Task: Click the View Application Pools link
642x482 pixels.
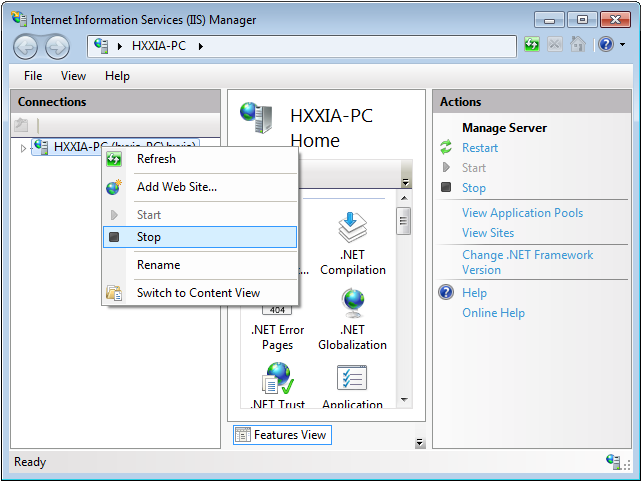Action: click(x=522, y=213)
